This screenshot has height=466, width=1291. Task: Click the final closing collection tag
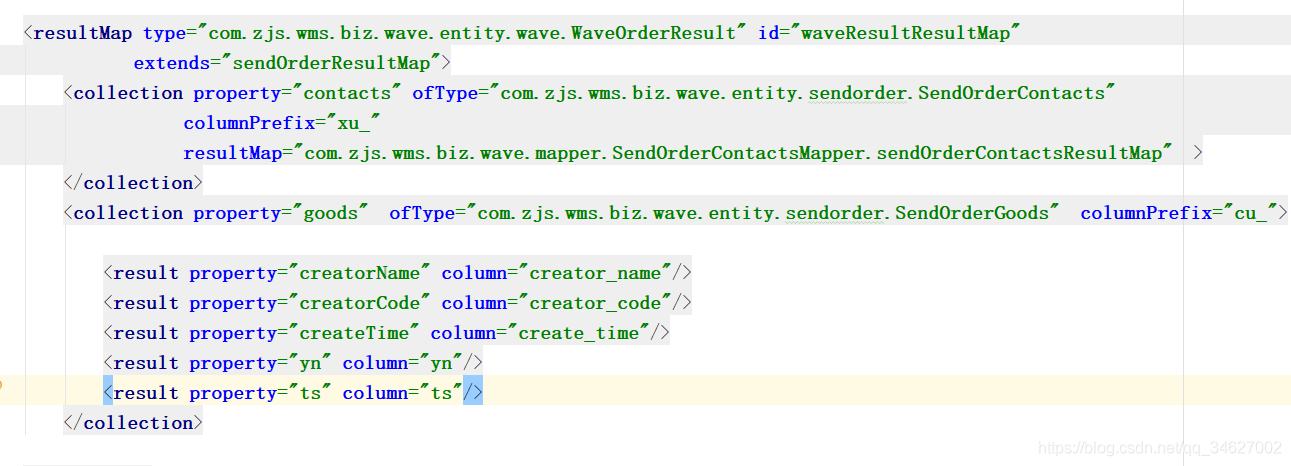pos(133,423)
